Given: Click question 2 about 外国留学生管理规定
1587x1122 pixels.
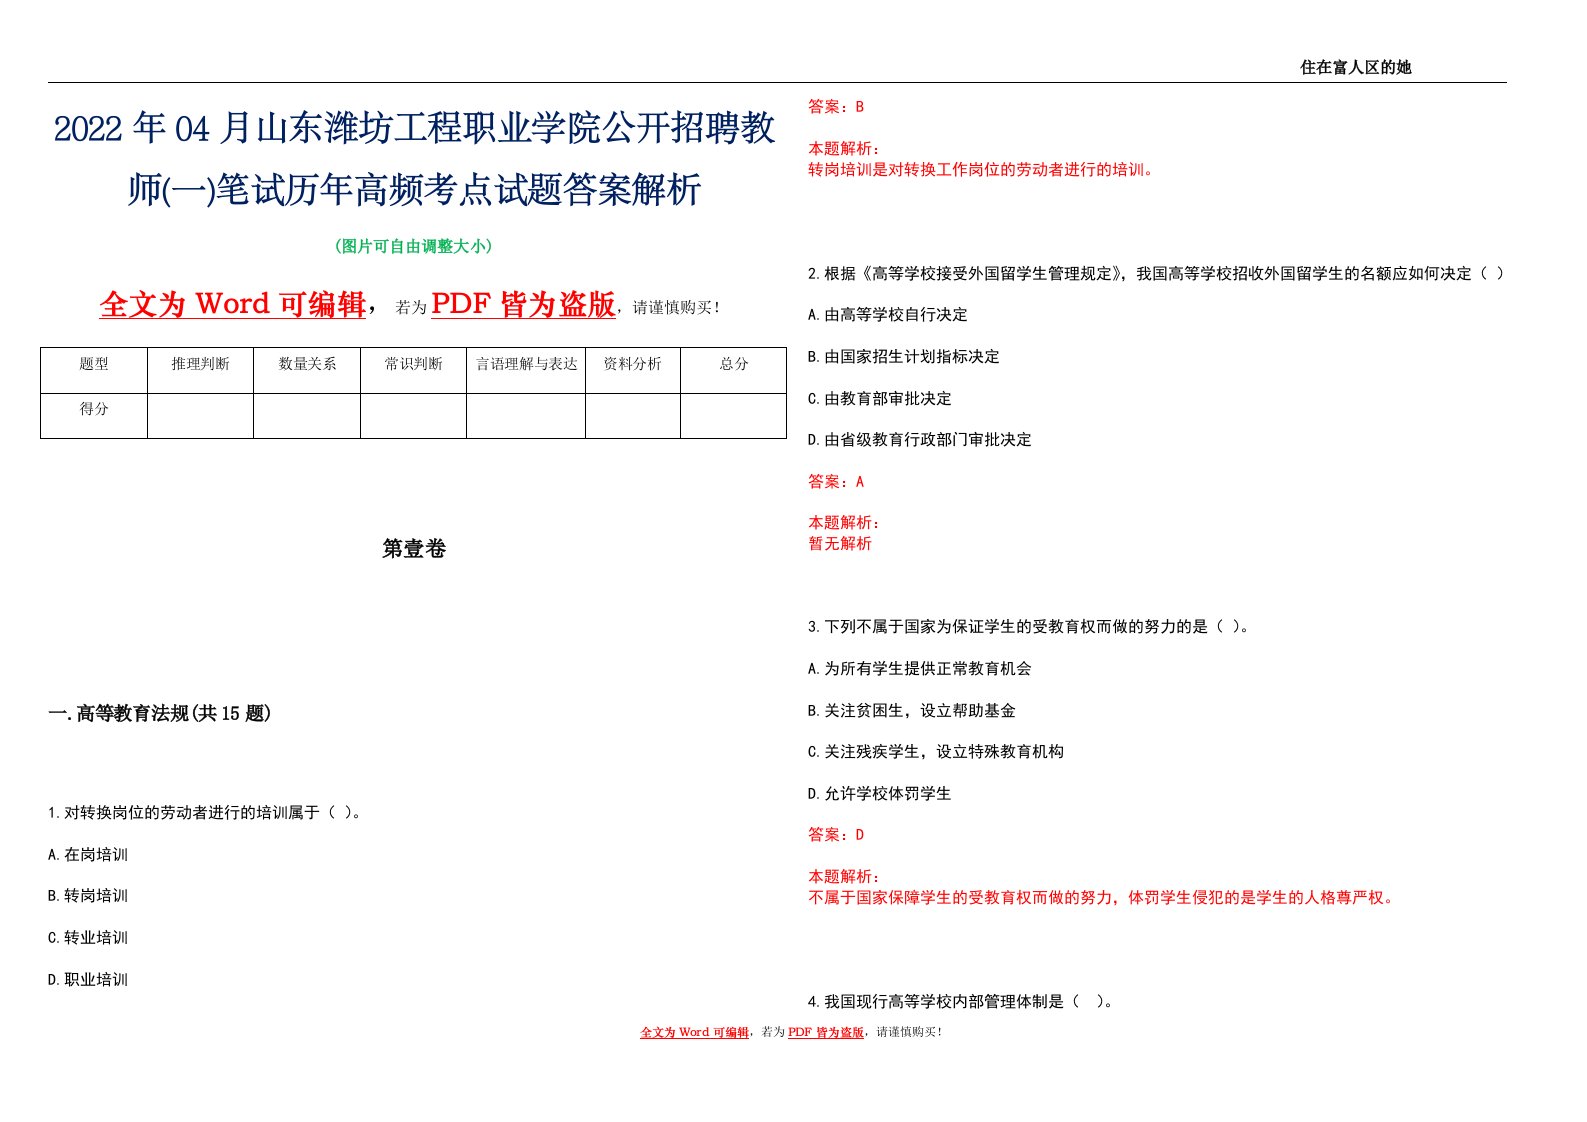Looking at the screenshot, I should (x=1156, y=274).
